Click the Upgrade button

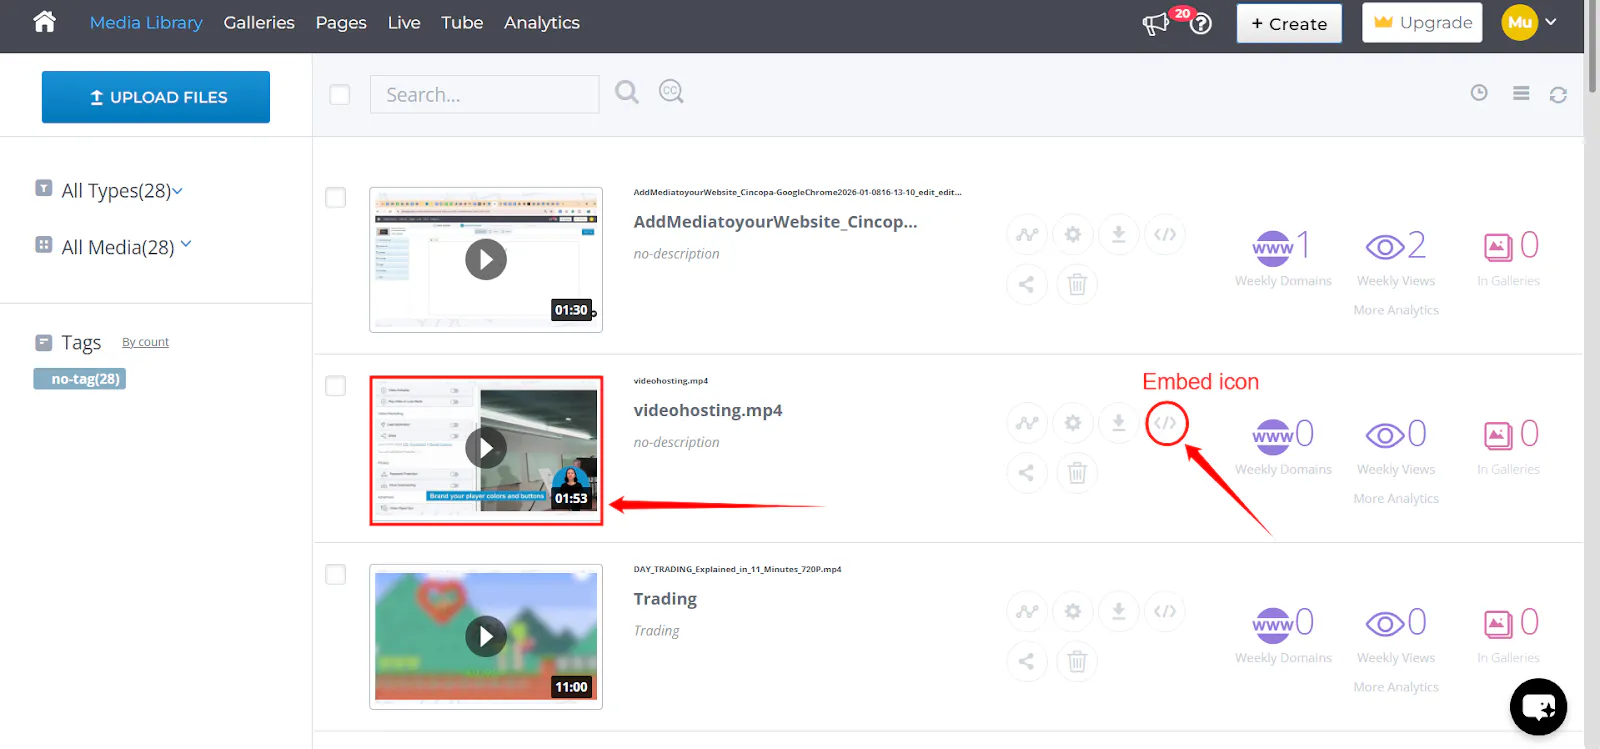(1422, 22)
